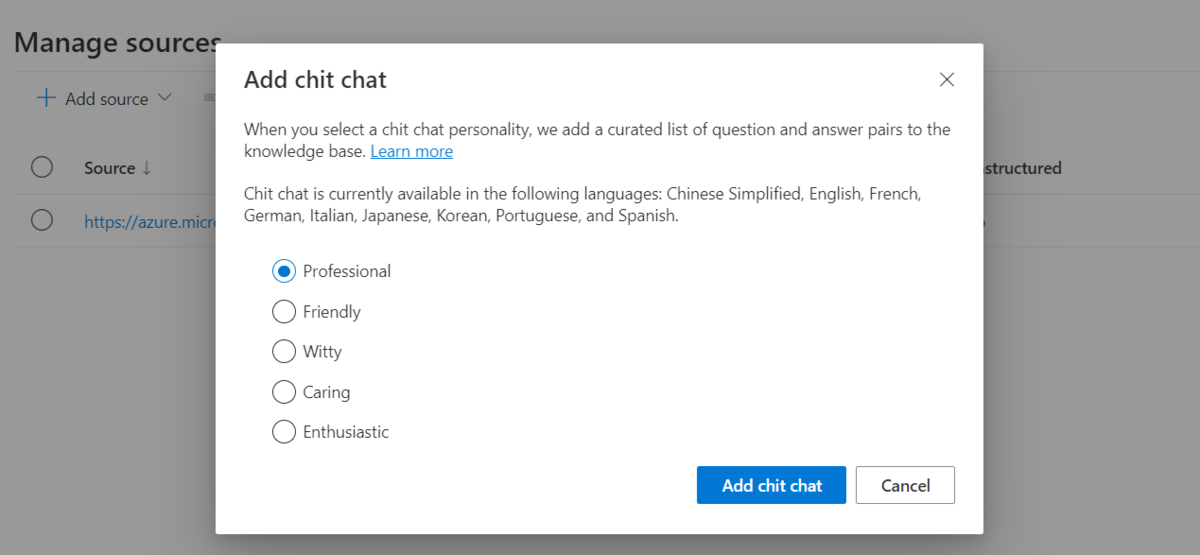Open the https://azure.micro source link
Viewport: 1200px width, 555px height.
click(150, 222)
